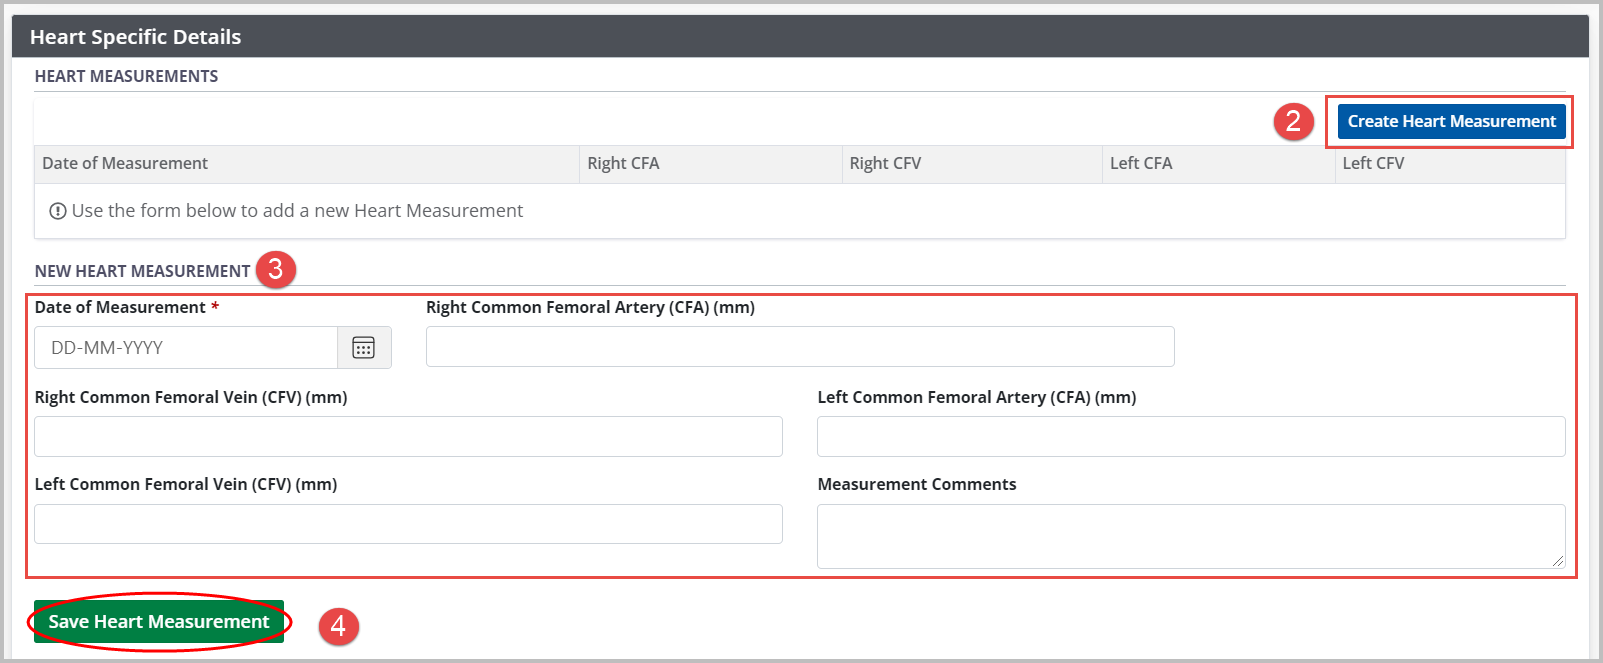The width and height of the screenshot is (1603, 663).
Task: Click the Date of Measurement column header
Action: 125,163
